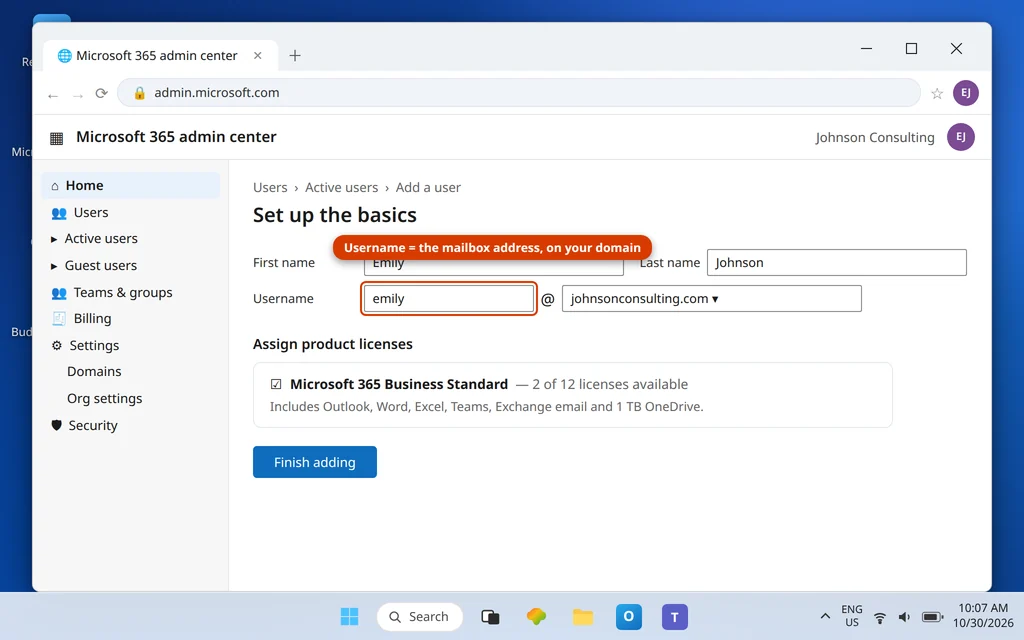Open Wi-Fi network status icon
Screen dimensions: 1024x640
(880, 617)
